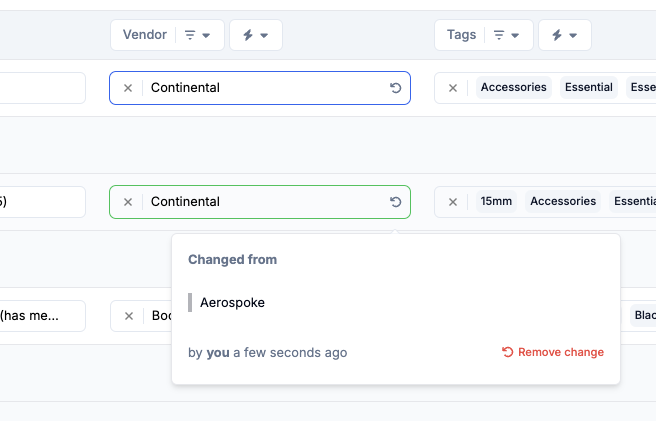Screen dimensions: 656x421
Task: Clear tags in the first row
Action: click(452, 88)
